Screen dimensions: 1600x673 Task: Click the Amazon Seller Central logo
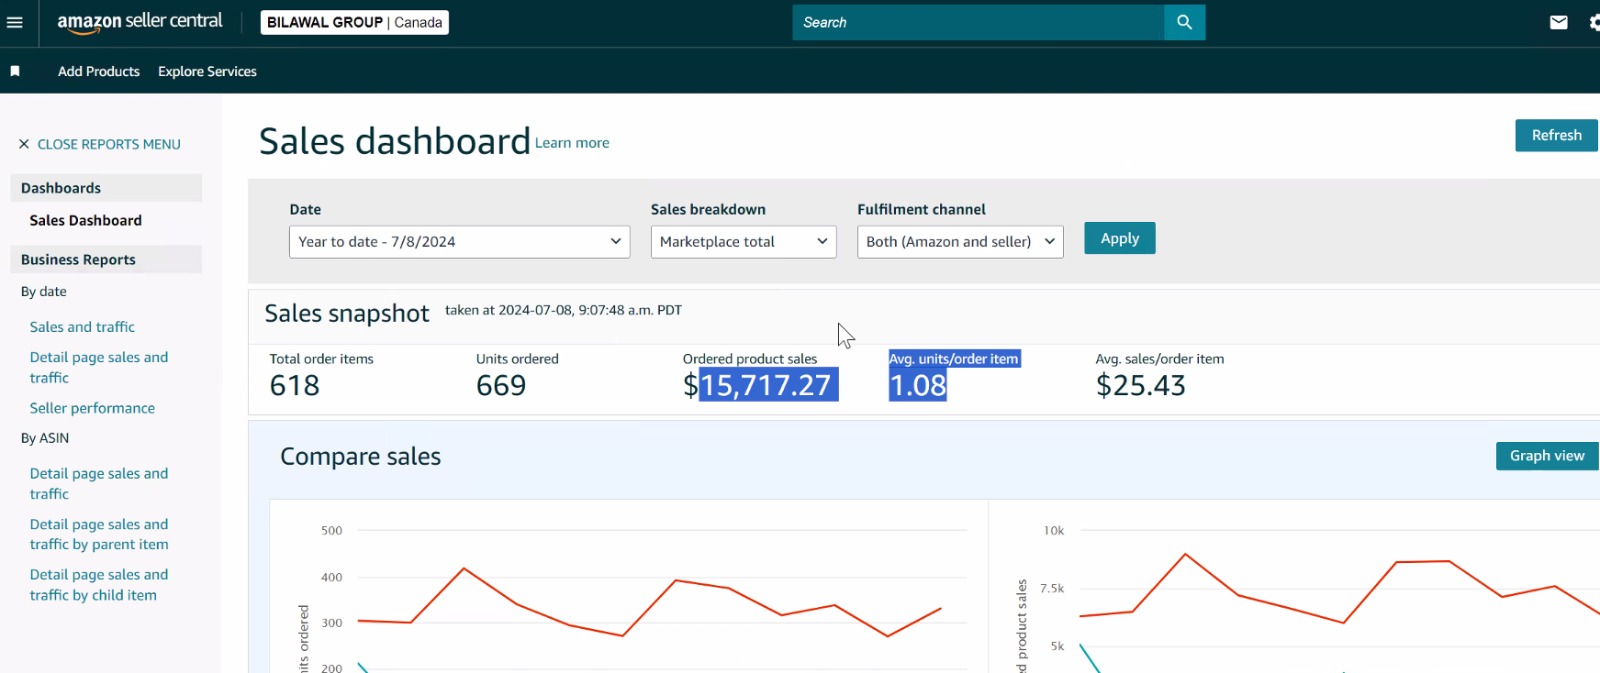click(140, 22)
